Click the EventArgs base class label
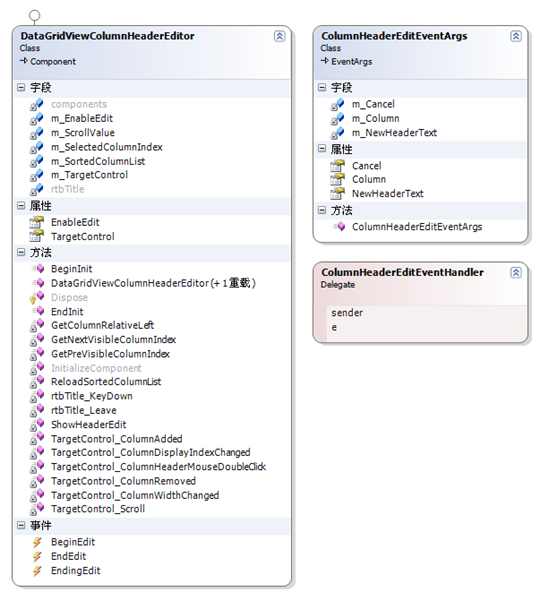The height and width of the screenshot is (600, 540). pyautogui.click(x=351, y=62)
